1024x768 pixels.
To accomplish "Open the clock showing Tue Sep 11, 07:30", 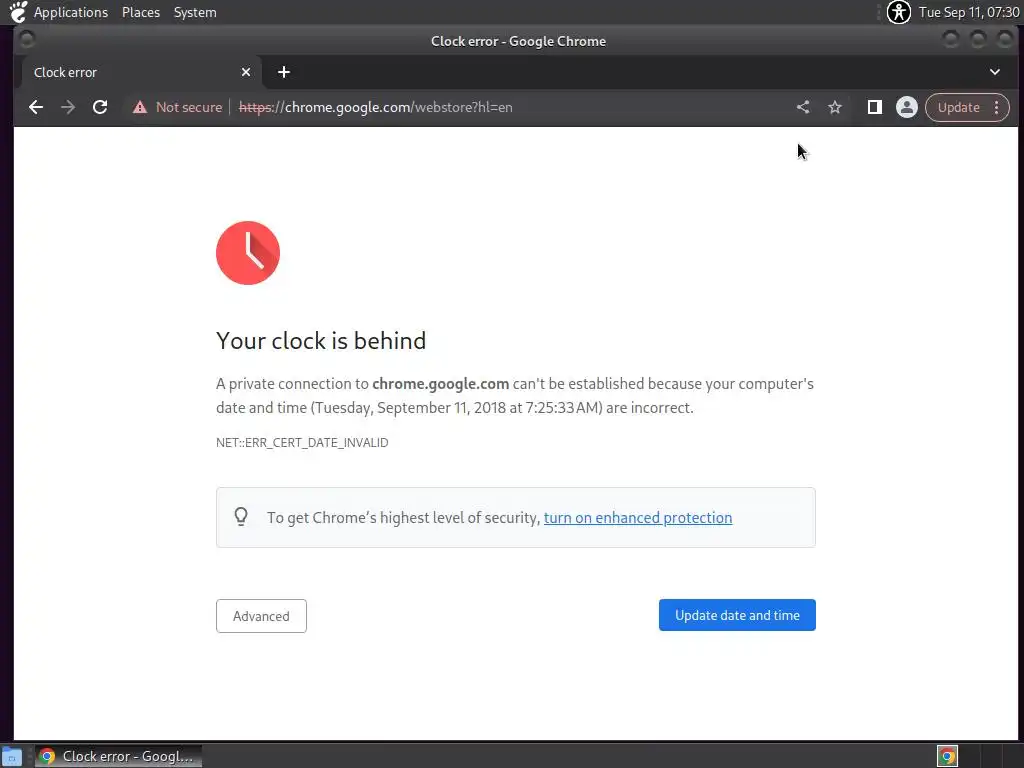I will click(x=968, y=12).
